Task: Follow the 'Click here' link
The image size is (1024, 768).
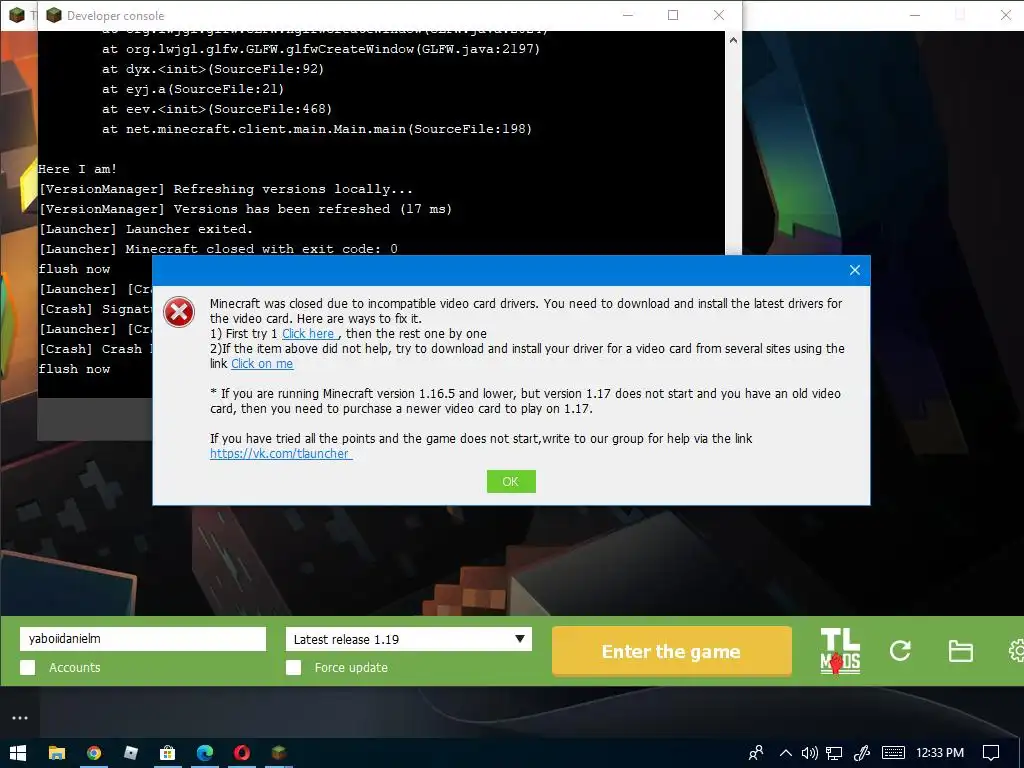Action: click(308, 334)
